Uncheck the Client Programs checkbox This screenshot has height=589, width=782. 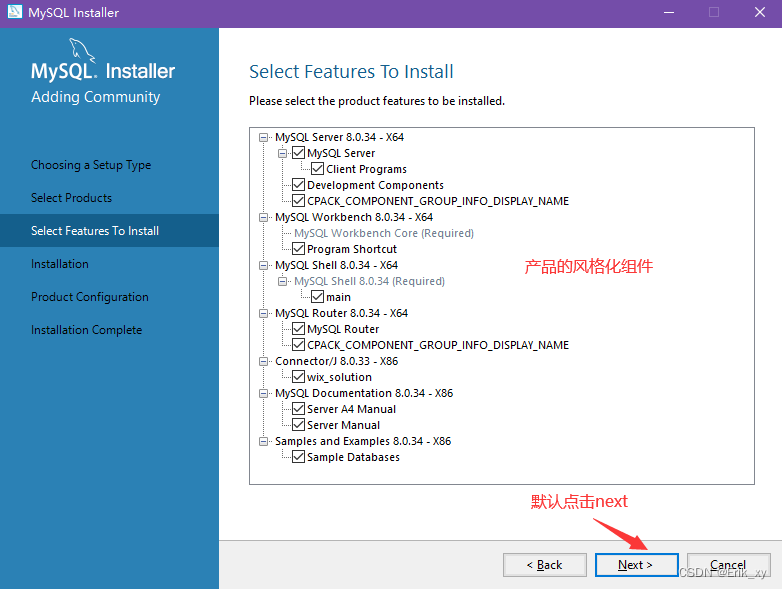pos(317,169)
